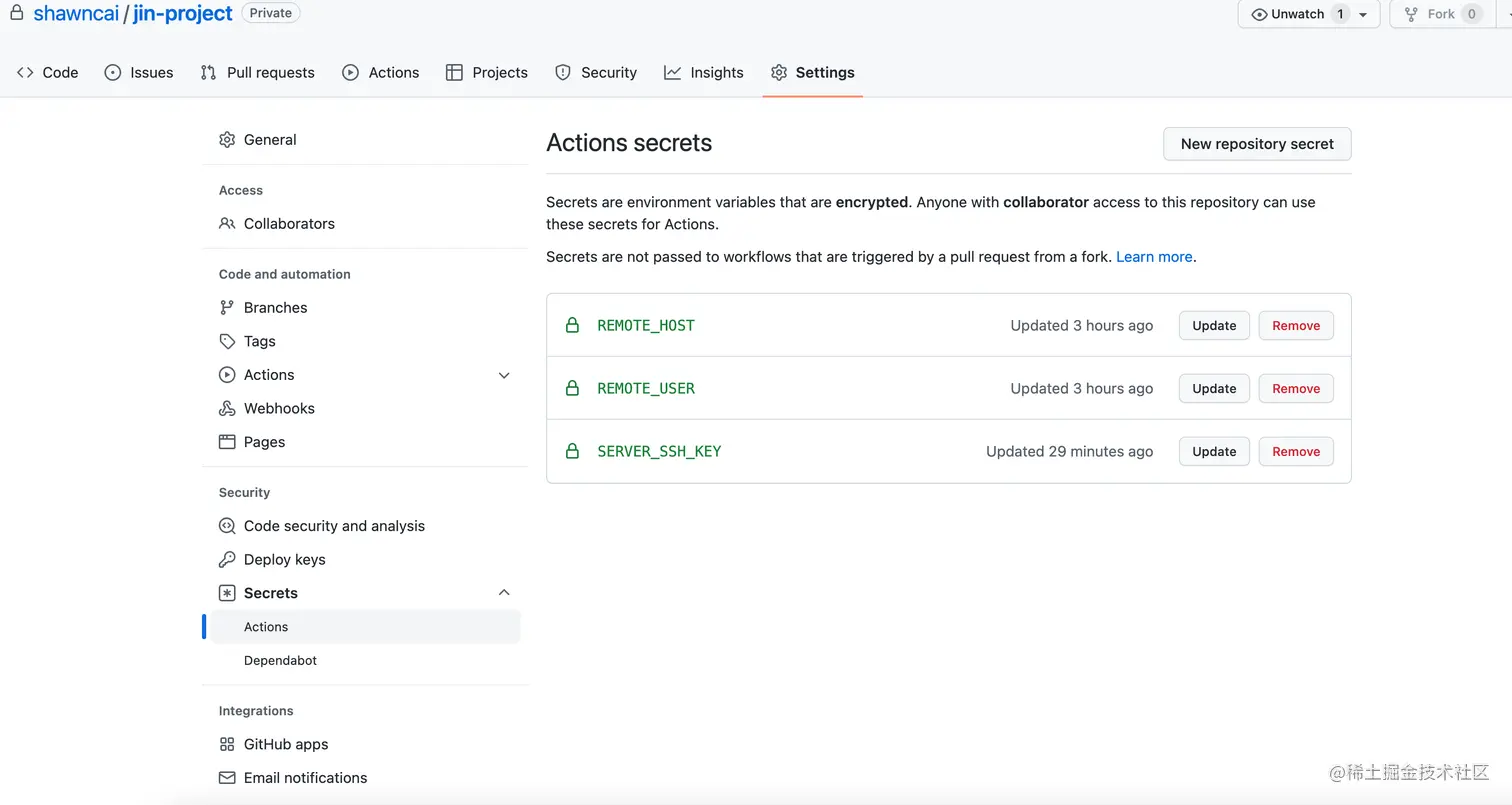Remove the SERVER_SSH_KEY secret
Screen dimensions: 1512x805
click(1296, 451)
